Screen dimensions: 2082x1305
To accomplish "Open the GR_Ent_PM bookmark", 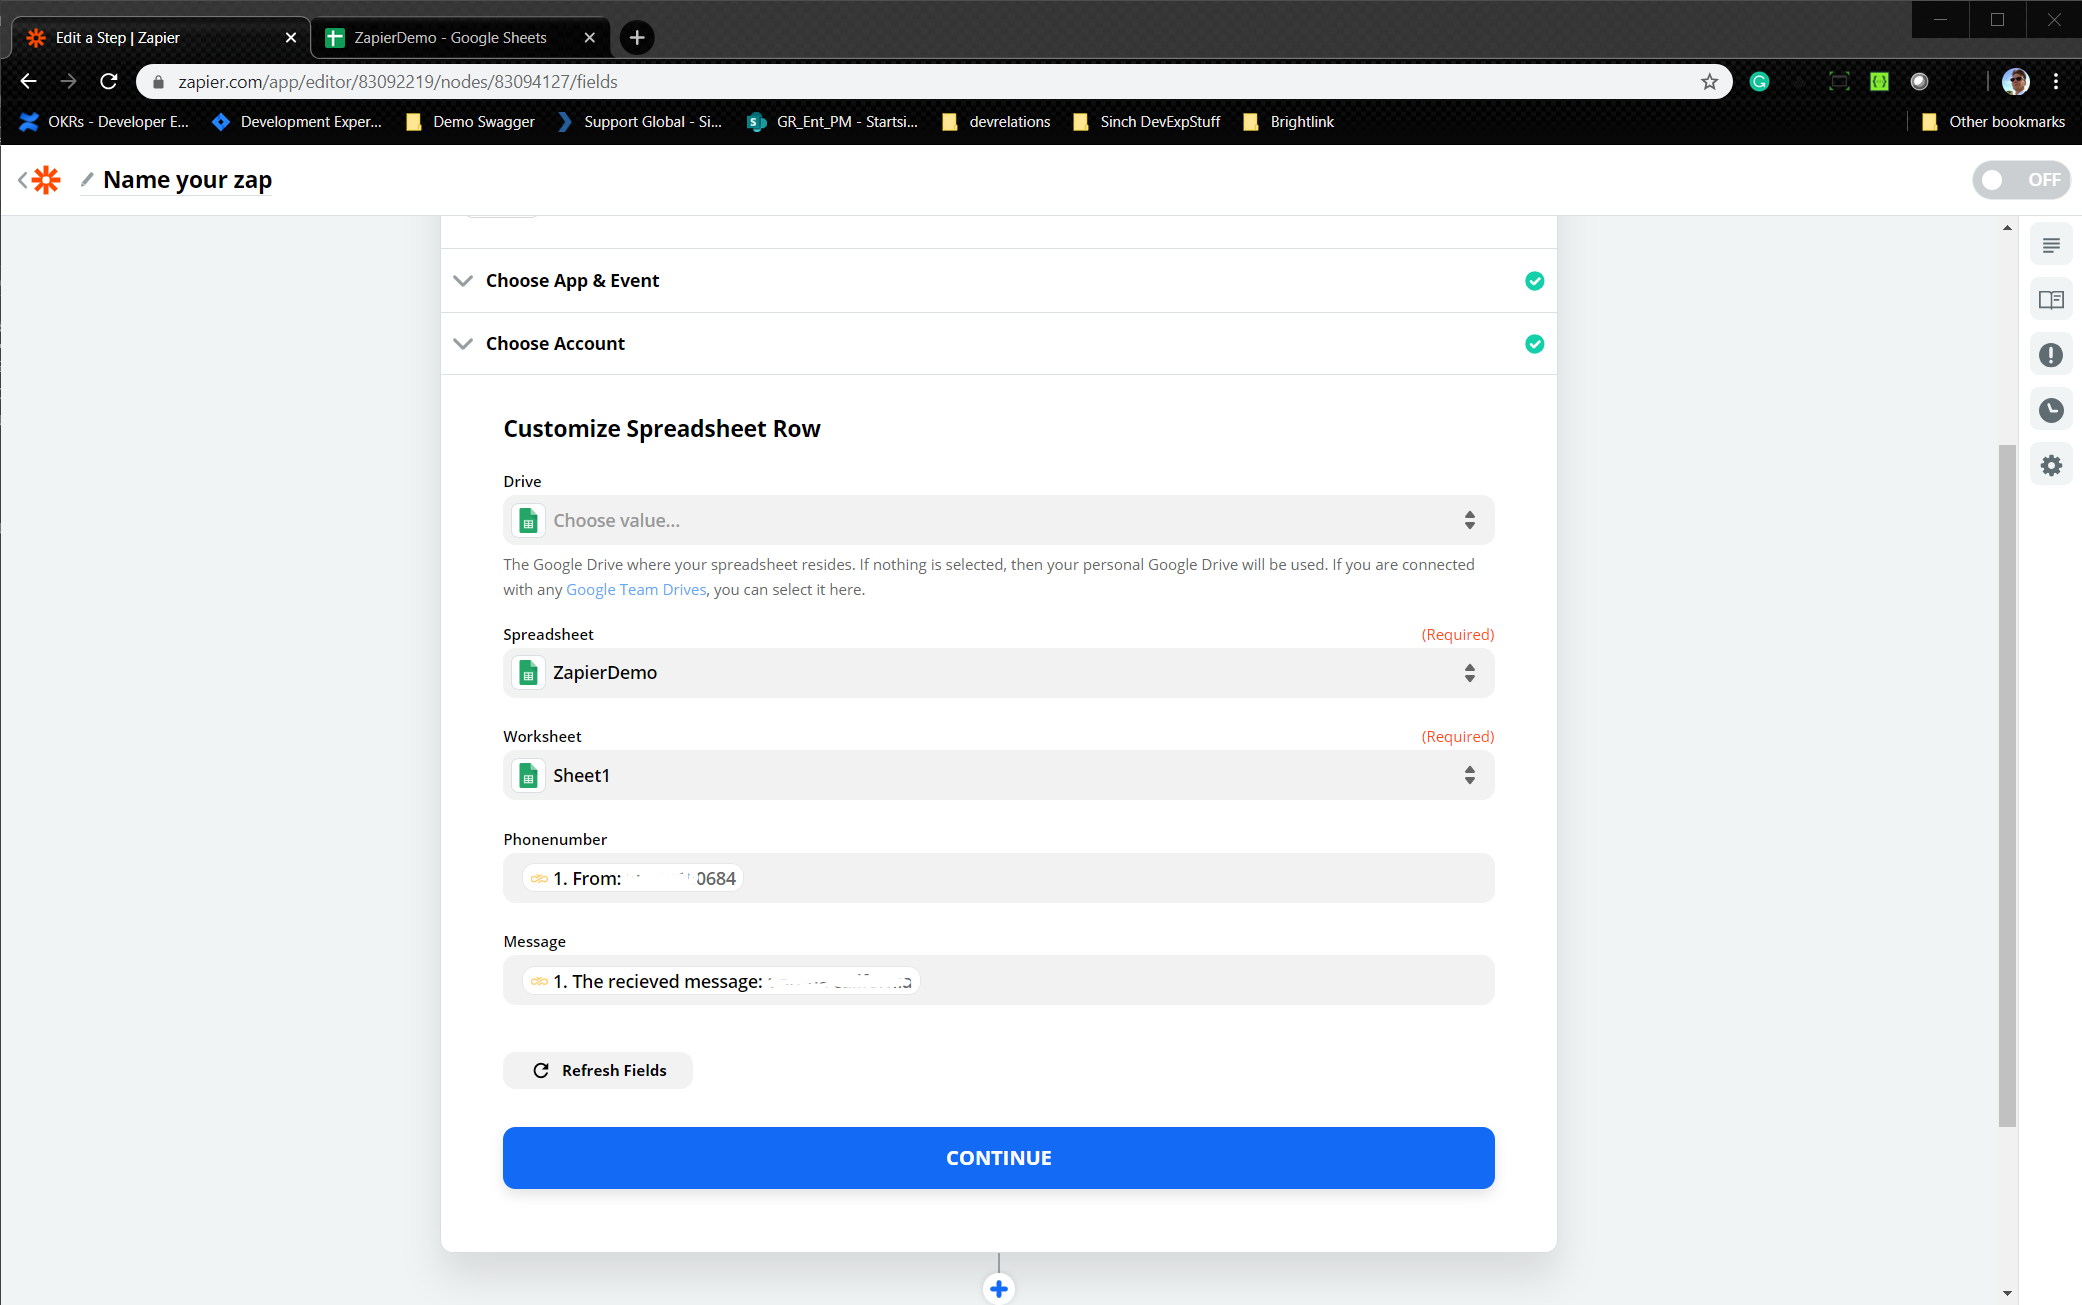I will click(x=833, y=122).
